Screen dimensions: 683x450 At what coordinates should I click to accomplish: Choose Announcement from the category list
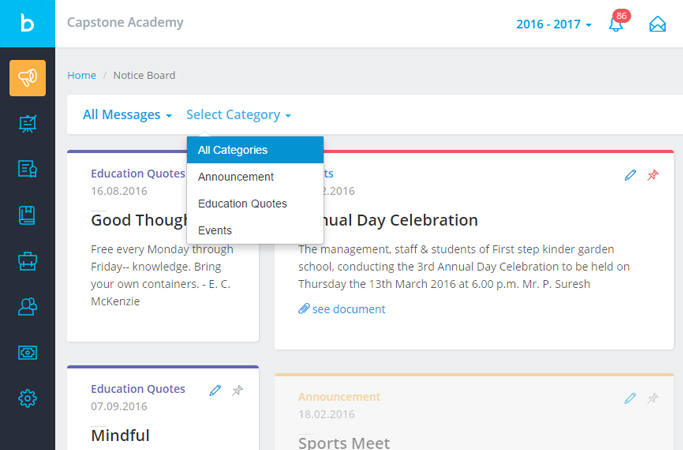click(x=236, y=177)
